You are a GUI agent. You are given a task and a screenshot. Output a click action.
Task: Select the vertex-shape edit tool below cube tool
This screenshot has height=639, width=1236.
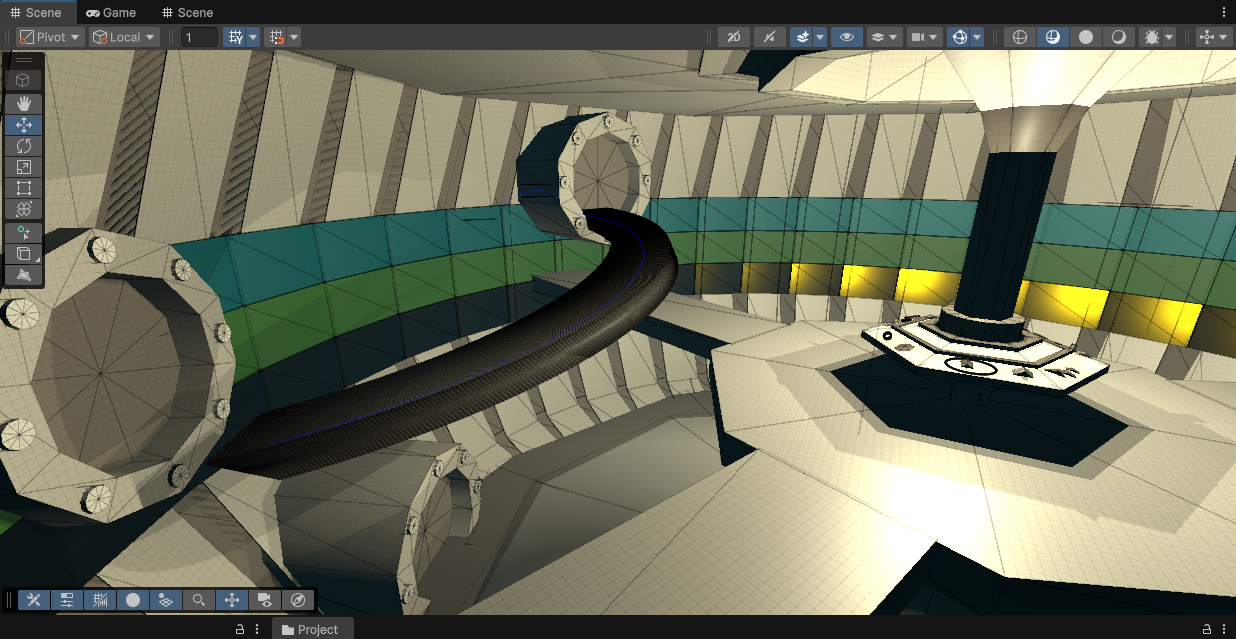[x=24, y=274]
